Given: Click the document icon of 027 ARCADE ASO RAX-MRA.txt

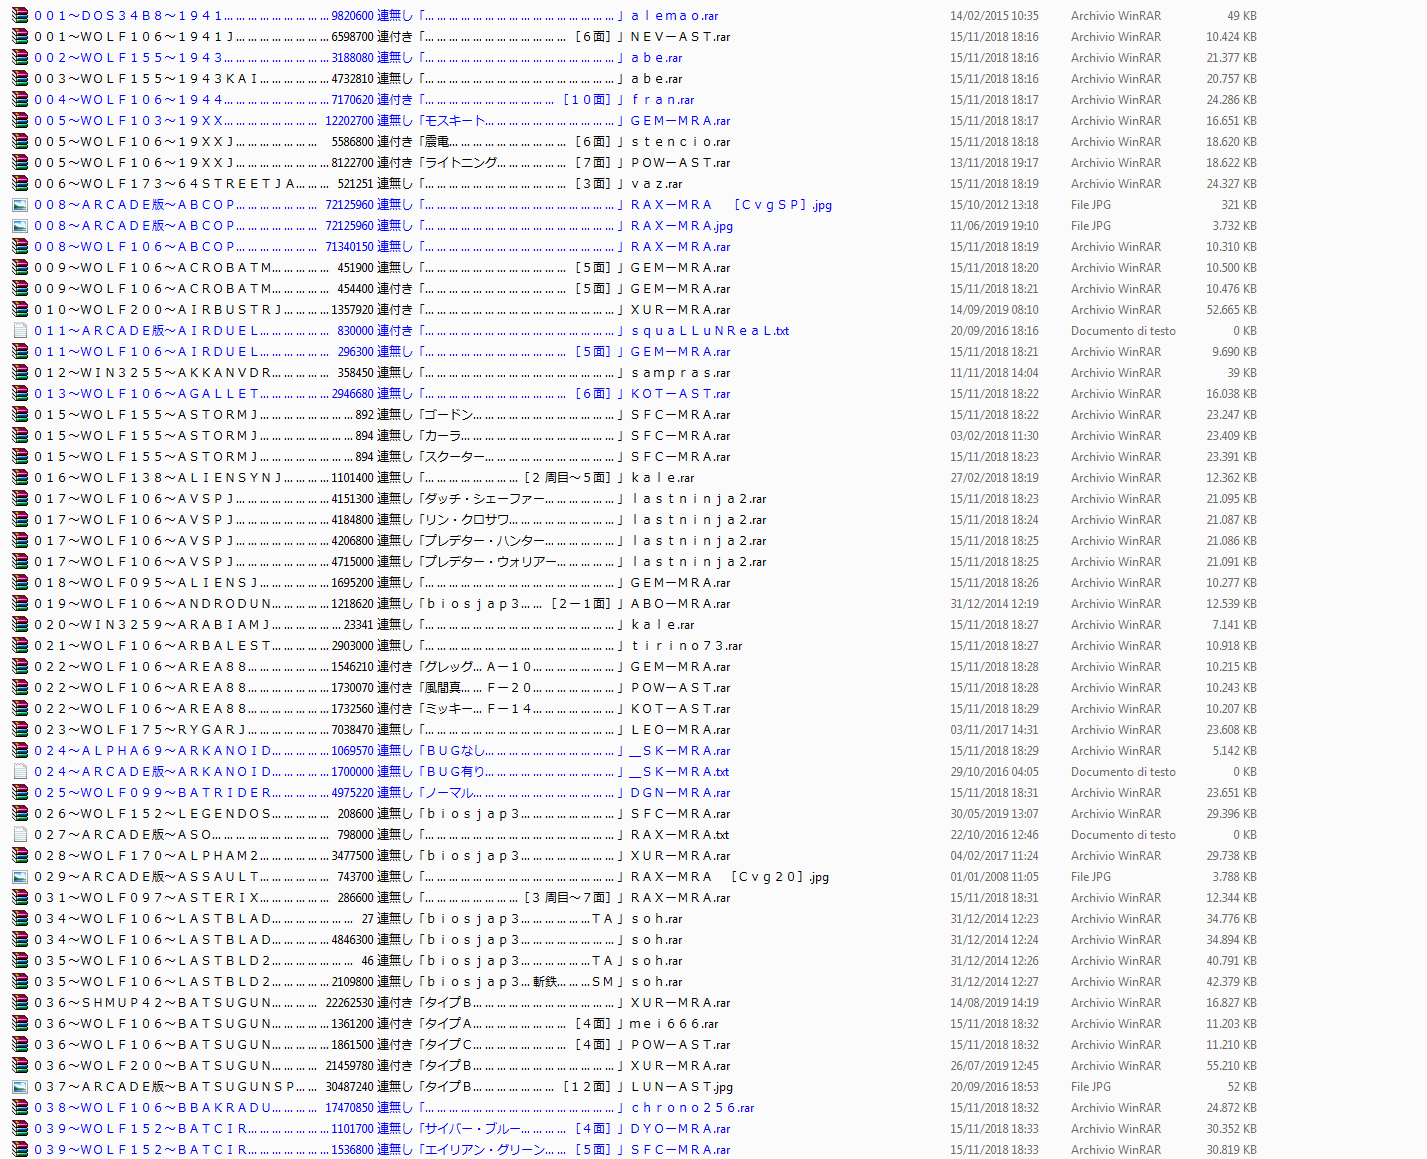Looking at the screenshot, I should (20, 835).
